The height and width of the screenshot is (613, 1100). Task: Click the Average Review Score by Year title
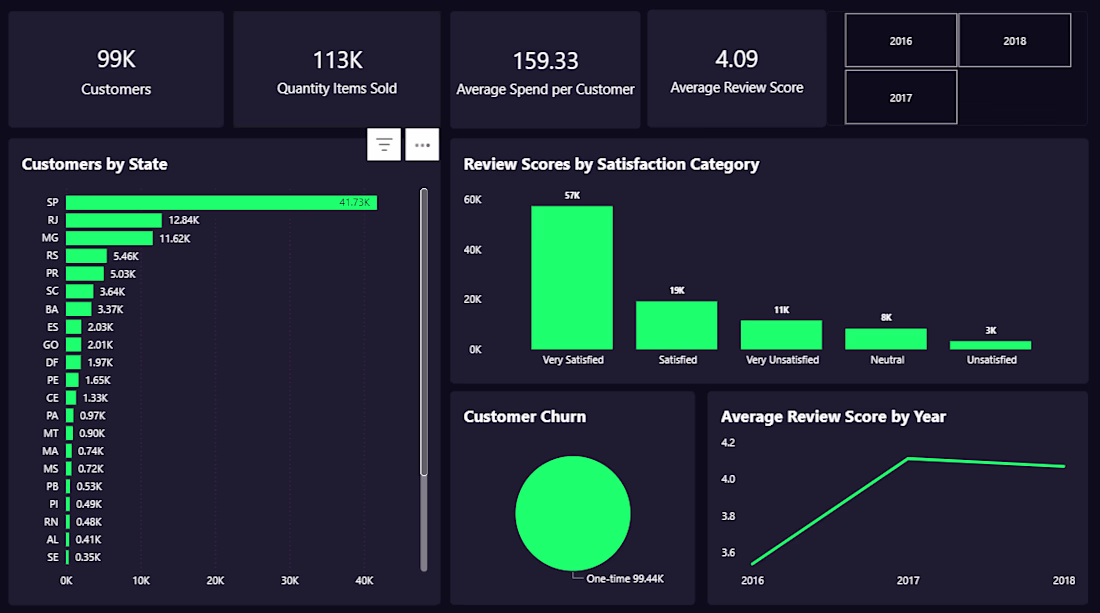(x=833, y=417)
